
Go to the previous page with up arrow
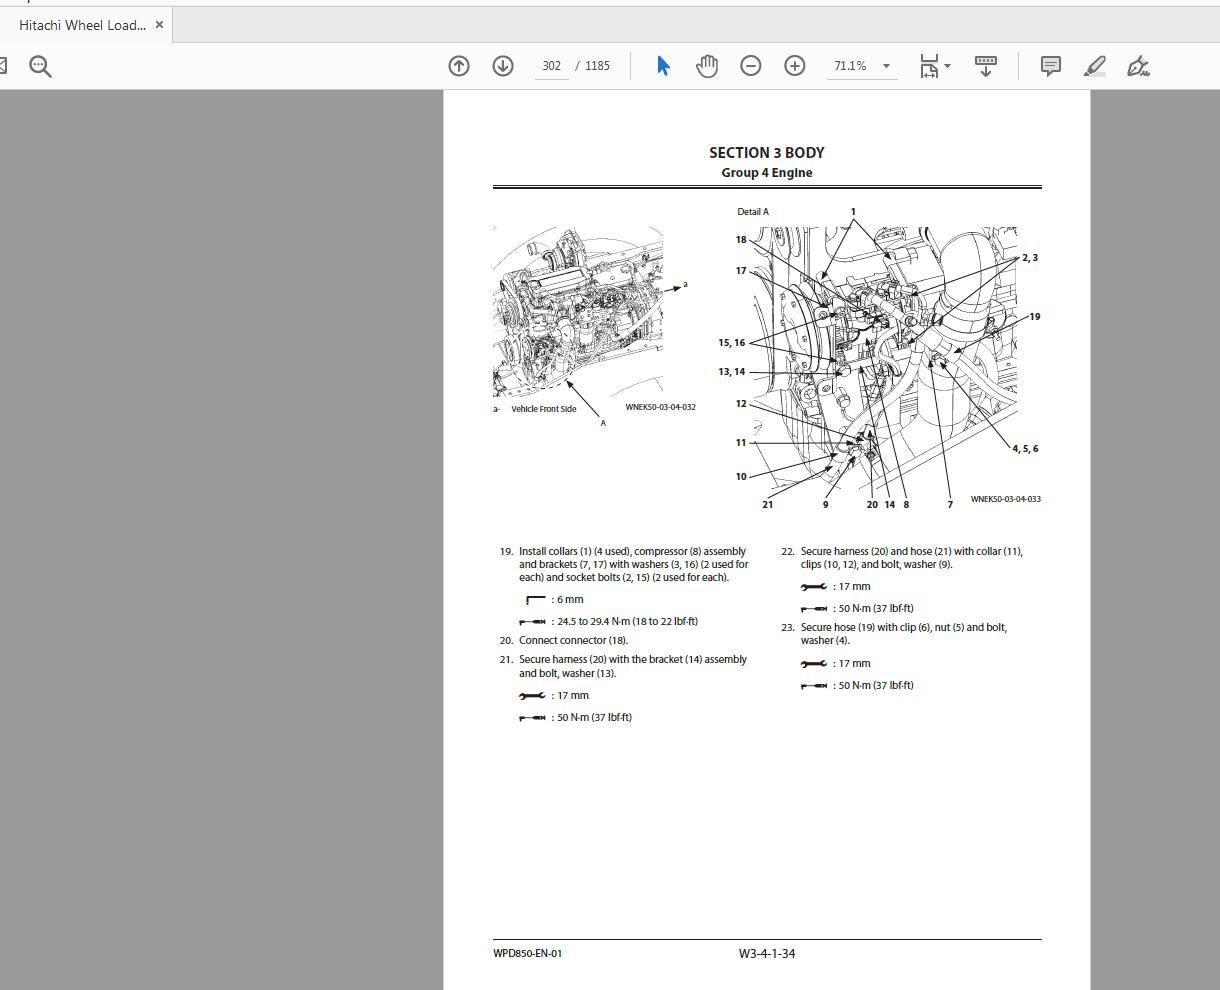click(458, 65)
